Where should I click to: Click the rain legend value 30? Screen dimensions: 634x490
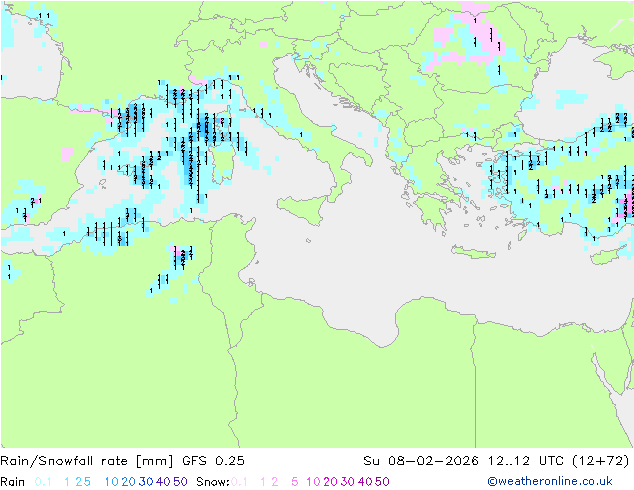tap(146, 482)
